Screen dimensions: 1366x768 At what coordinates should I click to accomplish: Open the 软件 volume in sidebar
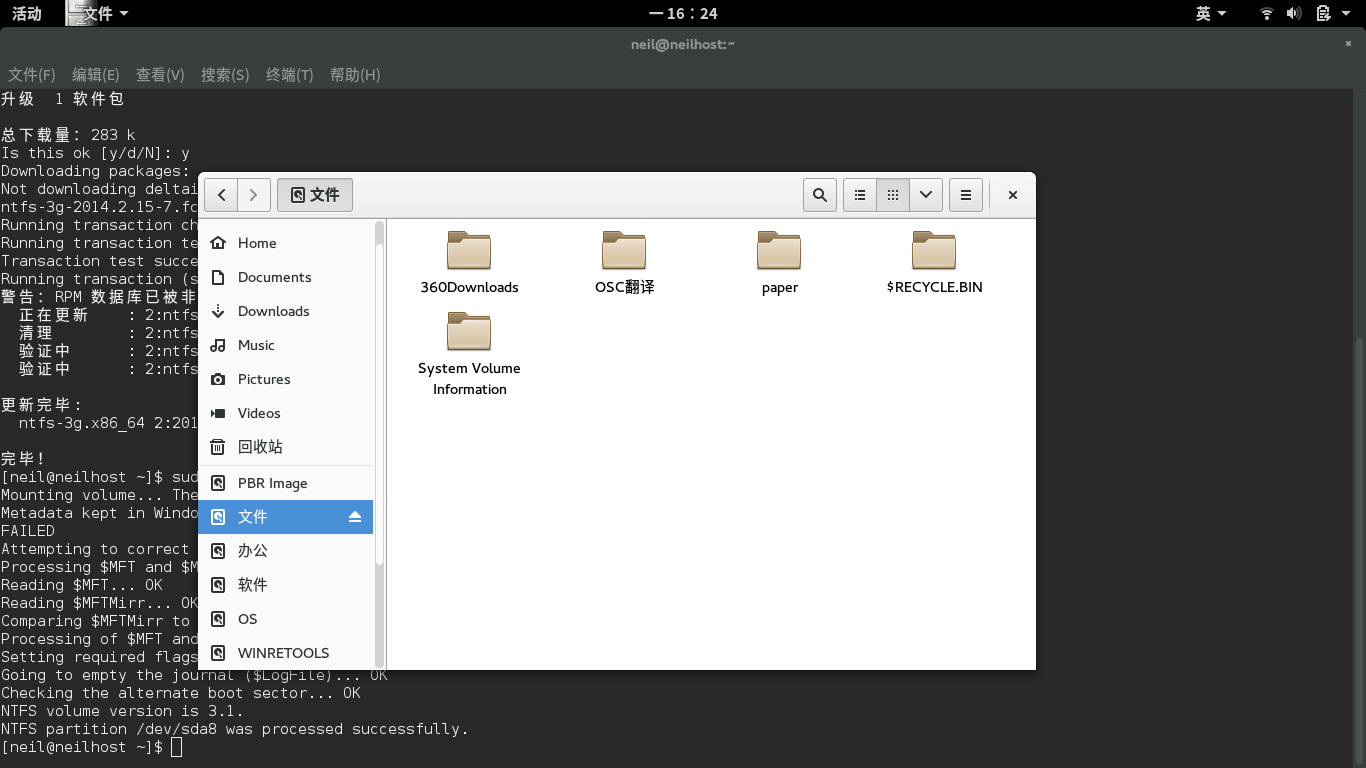click(x=286, y=585)
